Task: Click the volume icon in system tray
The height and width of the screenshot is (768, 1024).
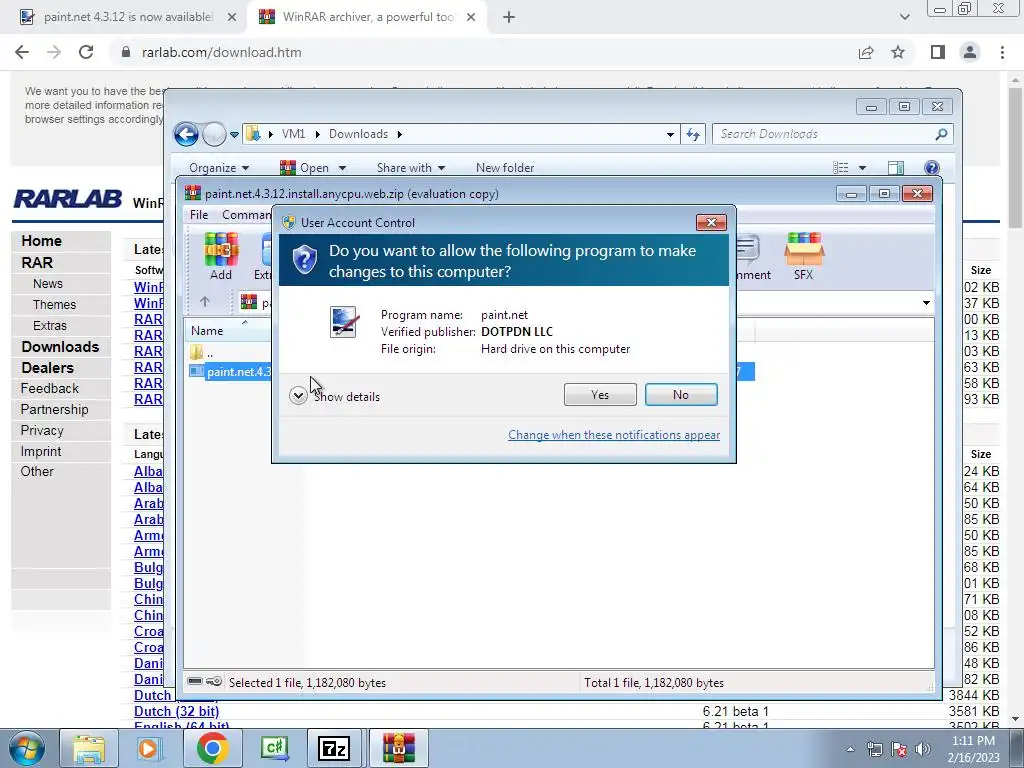Action: [923, 749]
